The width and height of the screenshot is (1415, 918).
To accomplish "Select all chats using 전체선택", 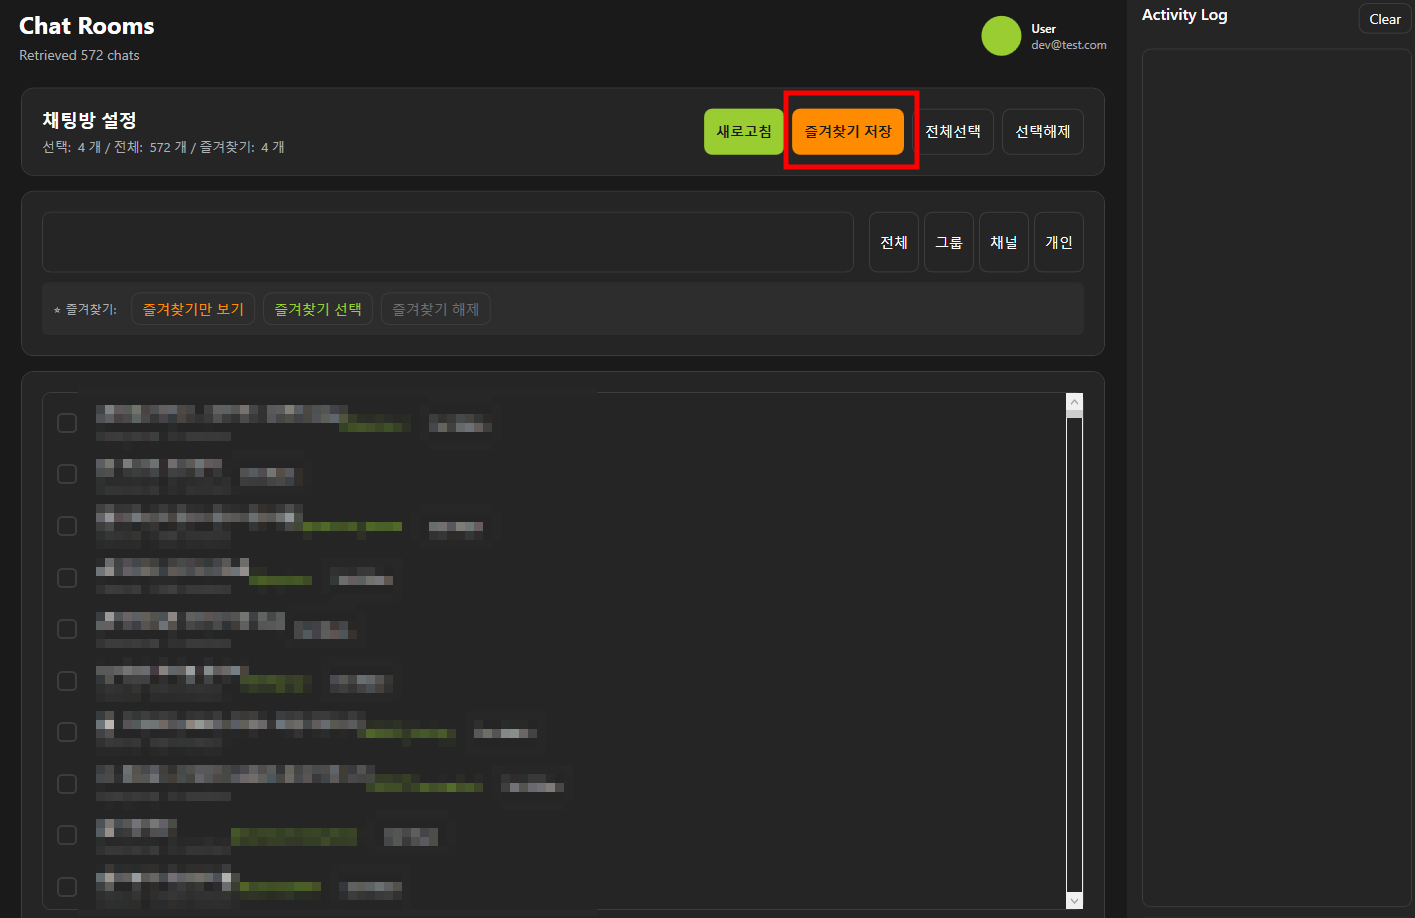I will click(952, 132).
